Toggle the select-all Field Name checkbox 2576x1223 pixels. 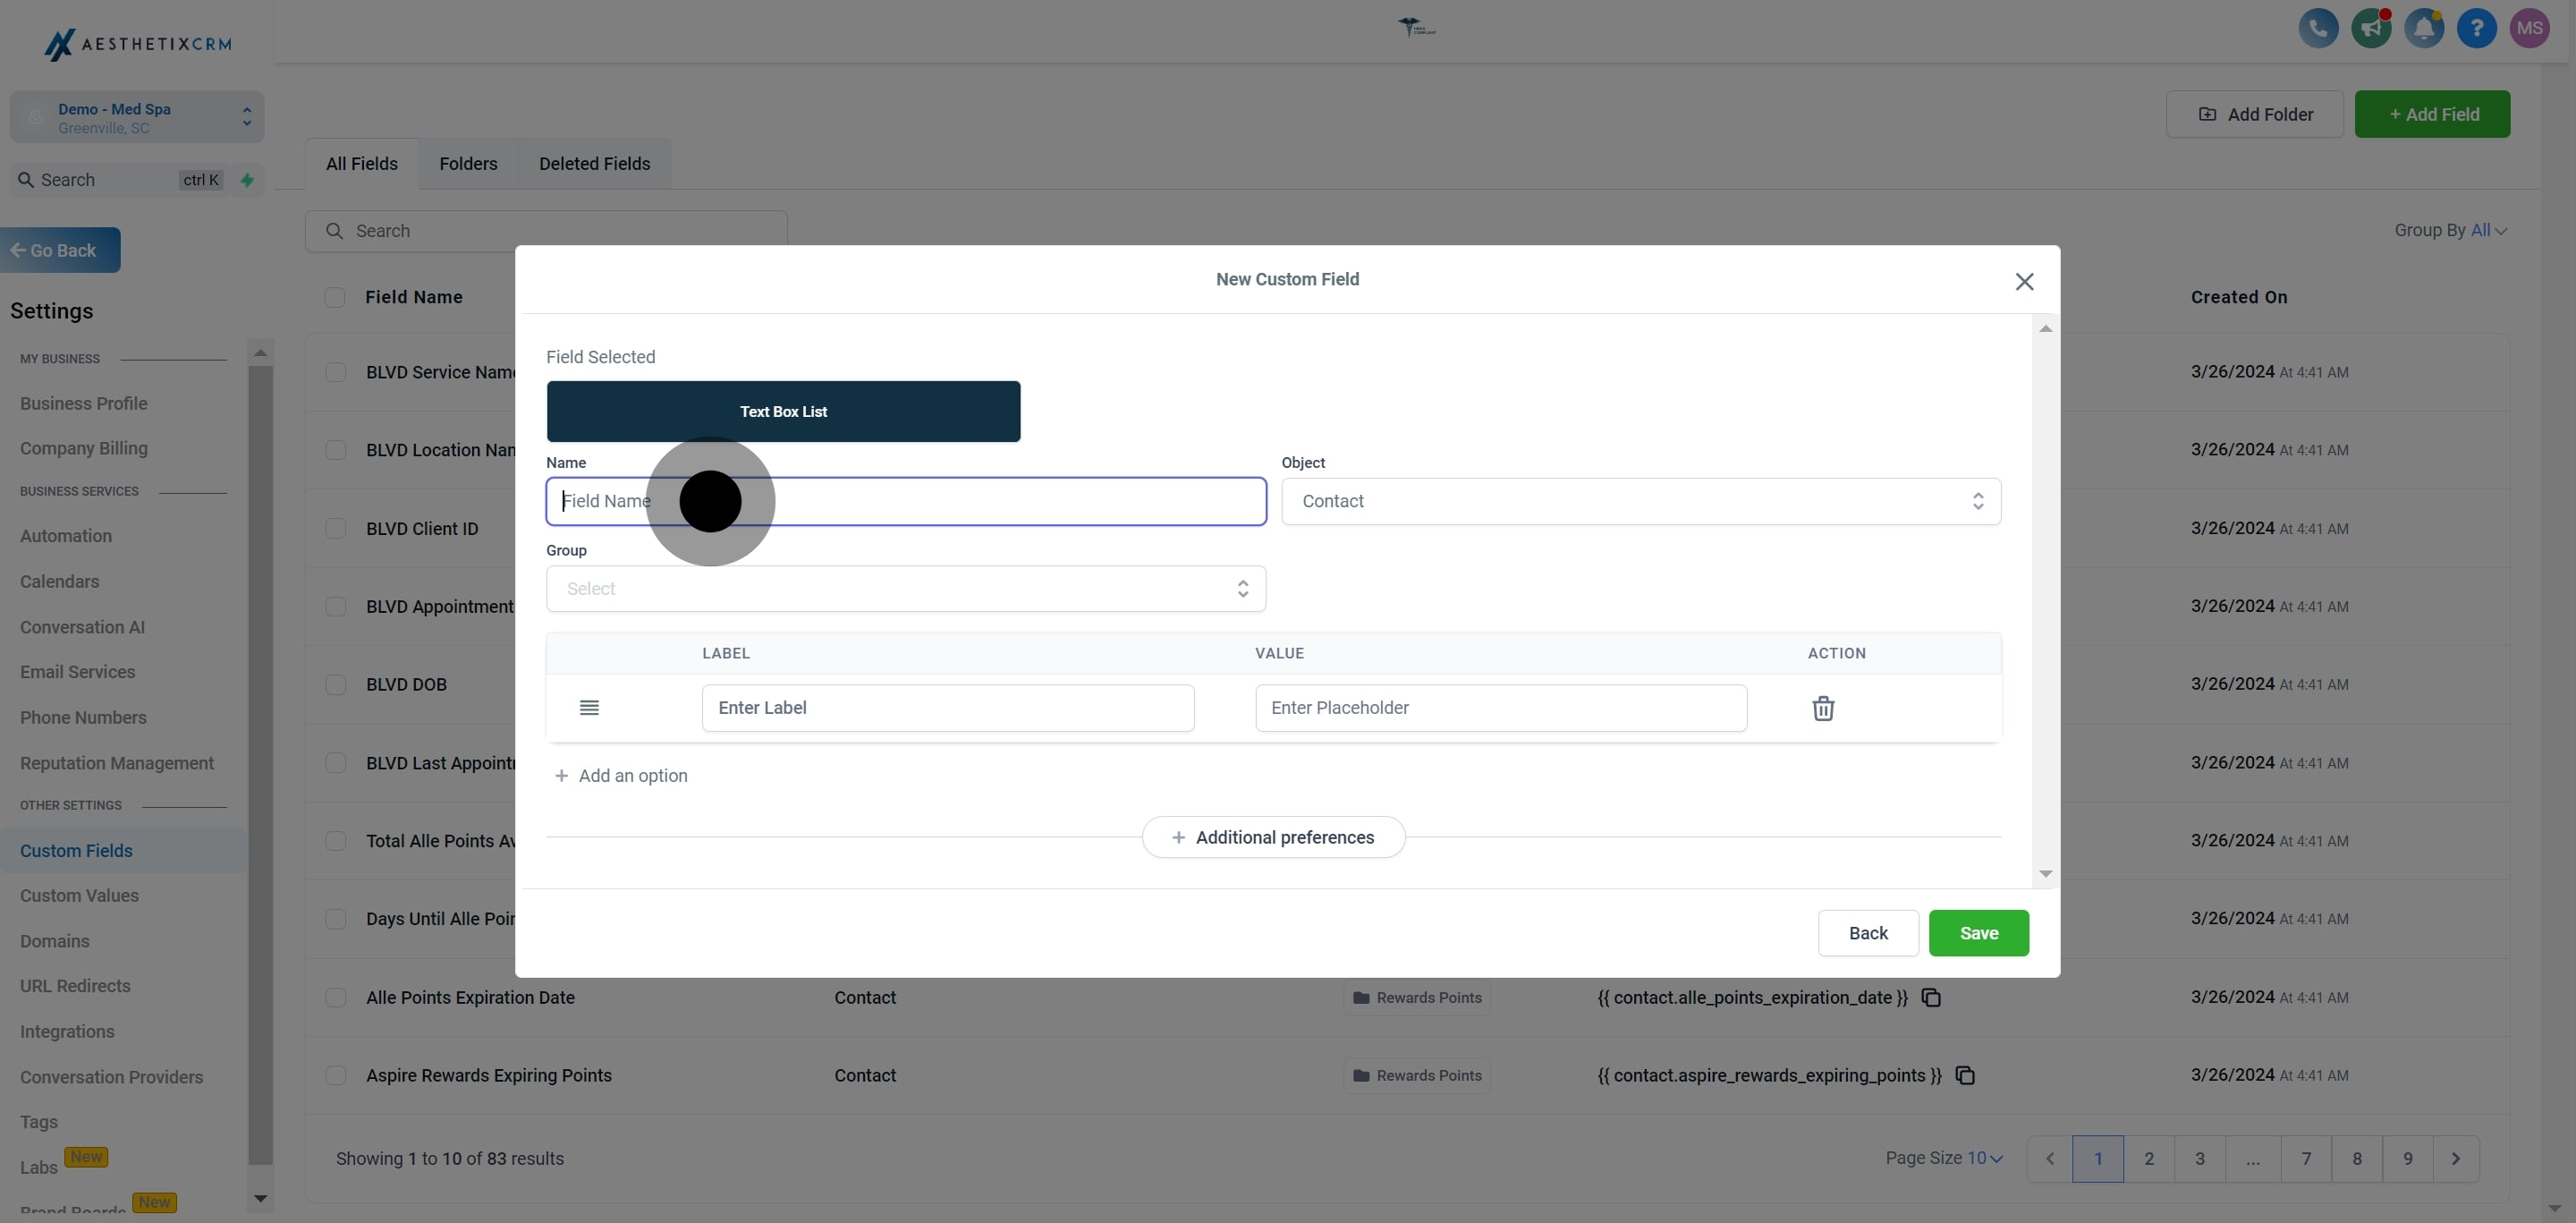point(335,297)
